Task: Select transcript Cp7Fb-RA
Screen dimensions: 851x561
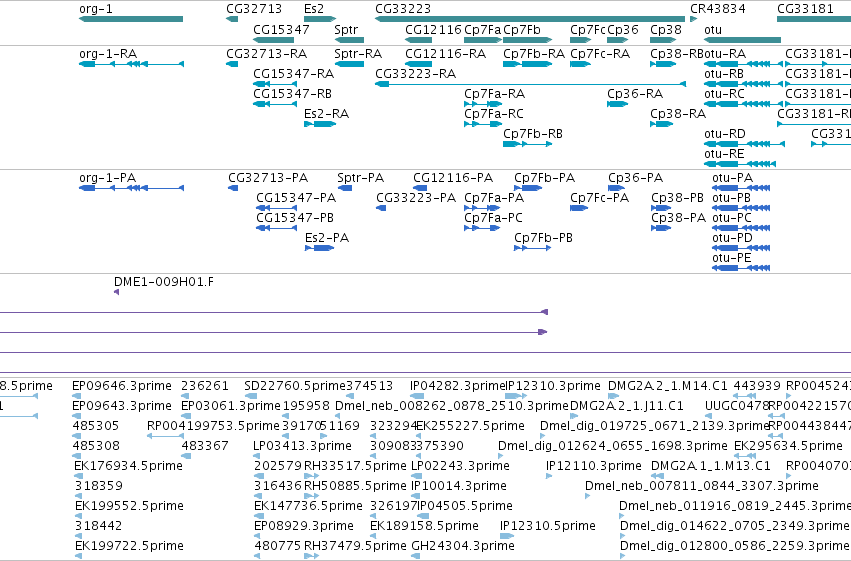Action: (x=528, y=64)
